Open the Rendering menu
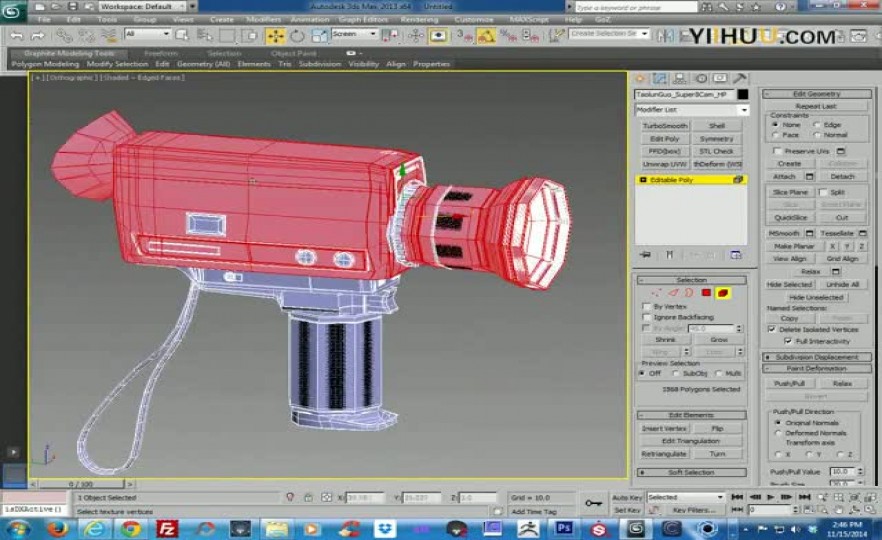Image resolution: width=882 pixels, height=540 pixels. click(x=419, y=19)
